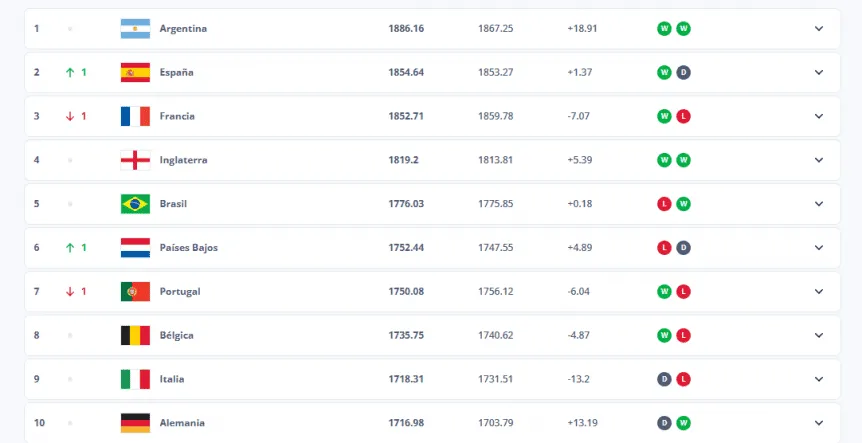862x443 pixels.
Task: Click the Portugal flag icon
Action: click(x=134, y=291)
